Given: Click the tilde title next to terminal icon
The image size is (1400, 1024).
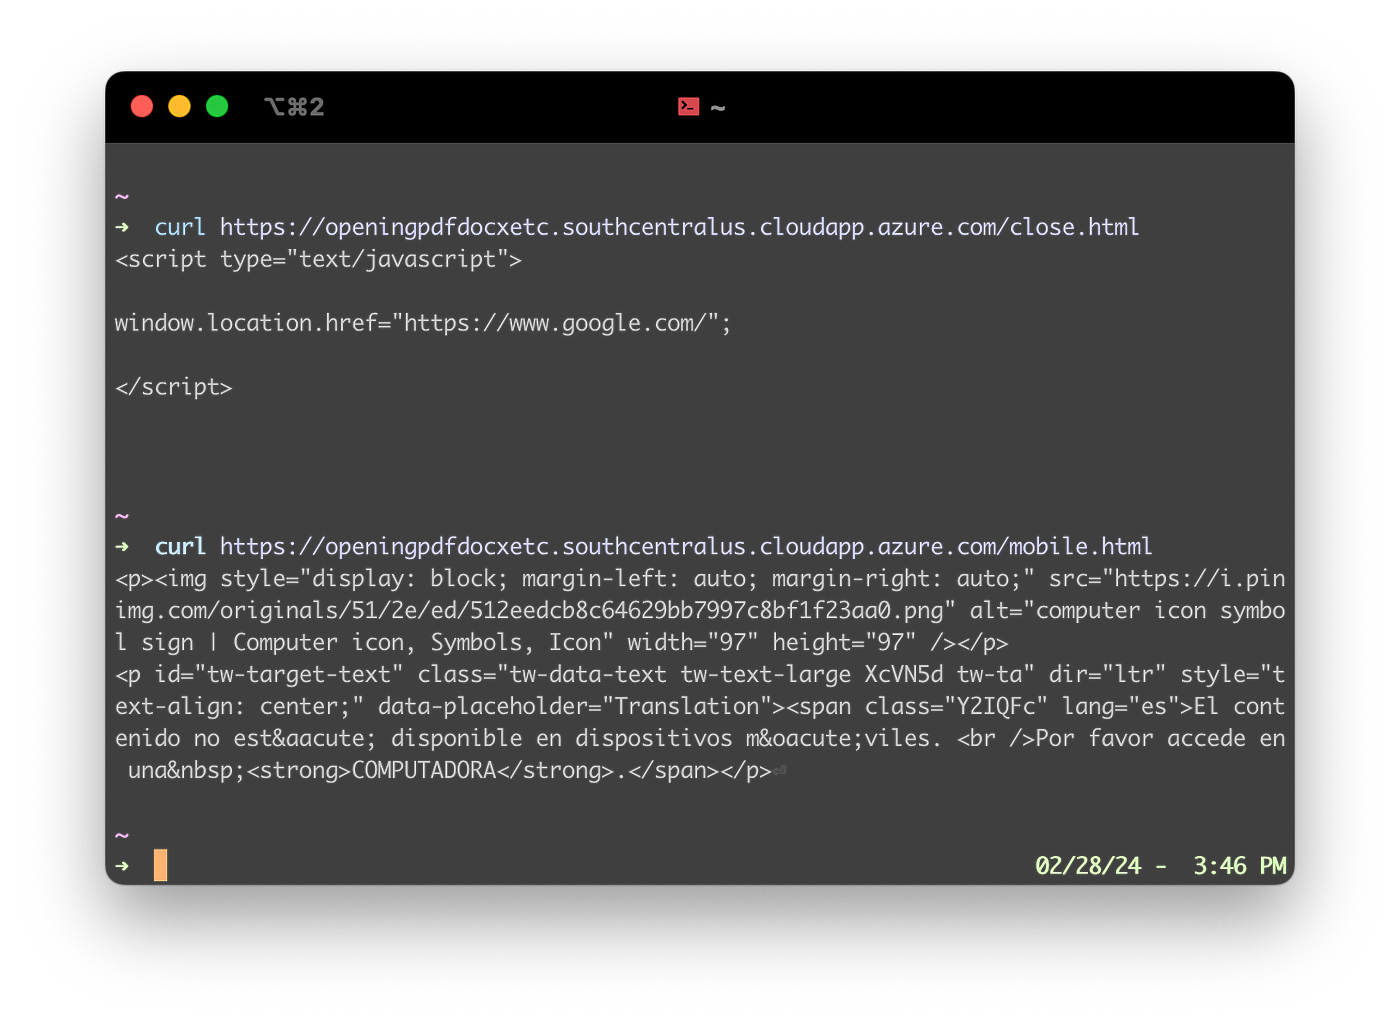Looking at the screenshot, I should (718, 107).
